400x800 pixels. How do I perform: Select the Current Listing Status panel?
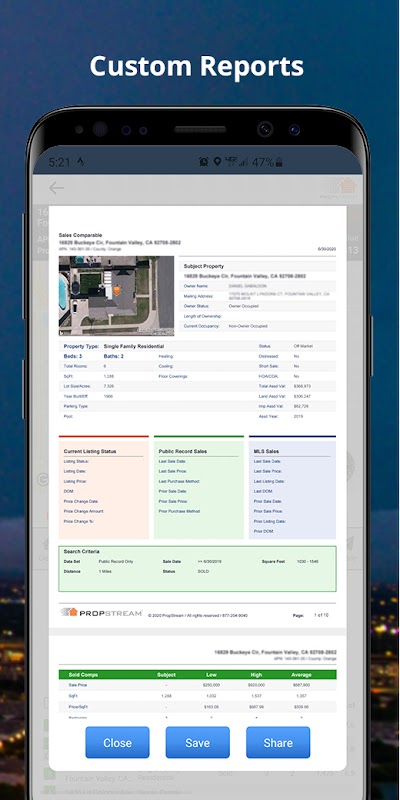point(104,487)
